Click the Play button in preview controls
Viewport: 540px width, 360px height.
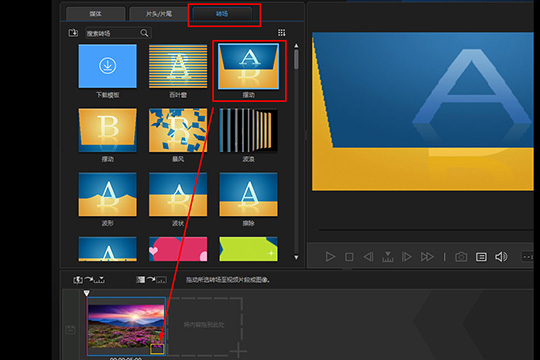point(330,257)
